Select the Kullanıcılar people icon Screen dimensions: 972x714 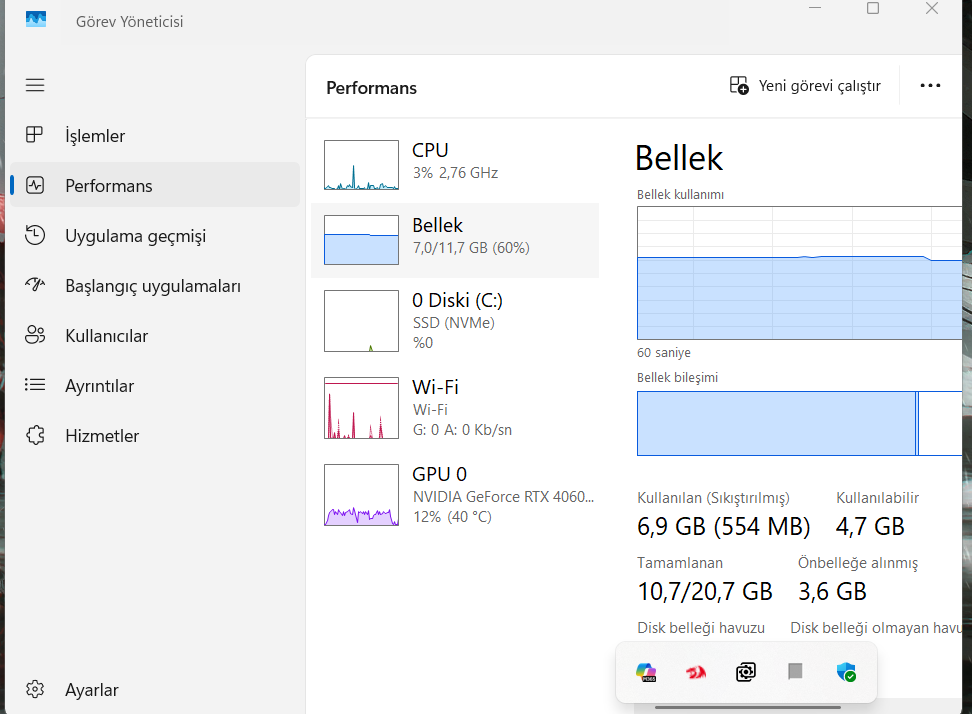pyautogui.click(x=35, y=335)
